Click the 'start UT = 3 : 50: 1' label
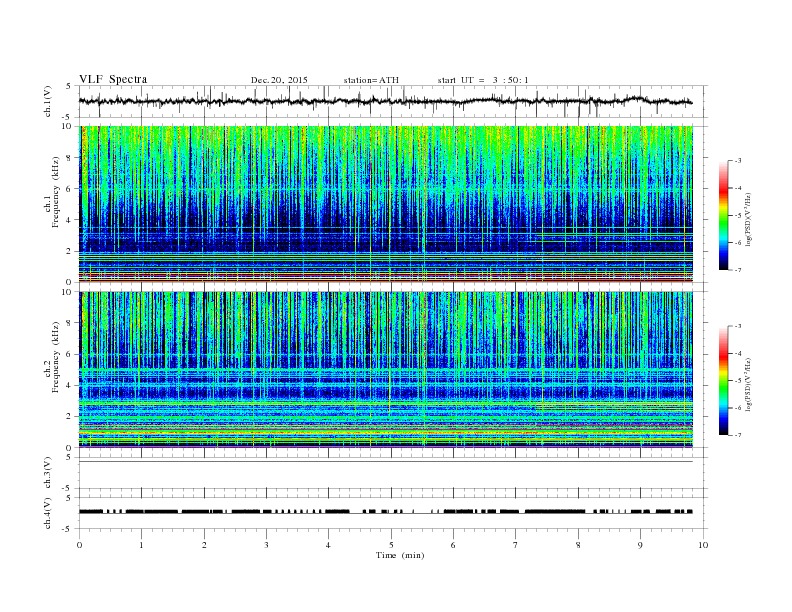The image size is (792, 612). click(x=483, y=80)
